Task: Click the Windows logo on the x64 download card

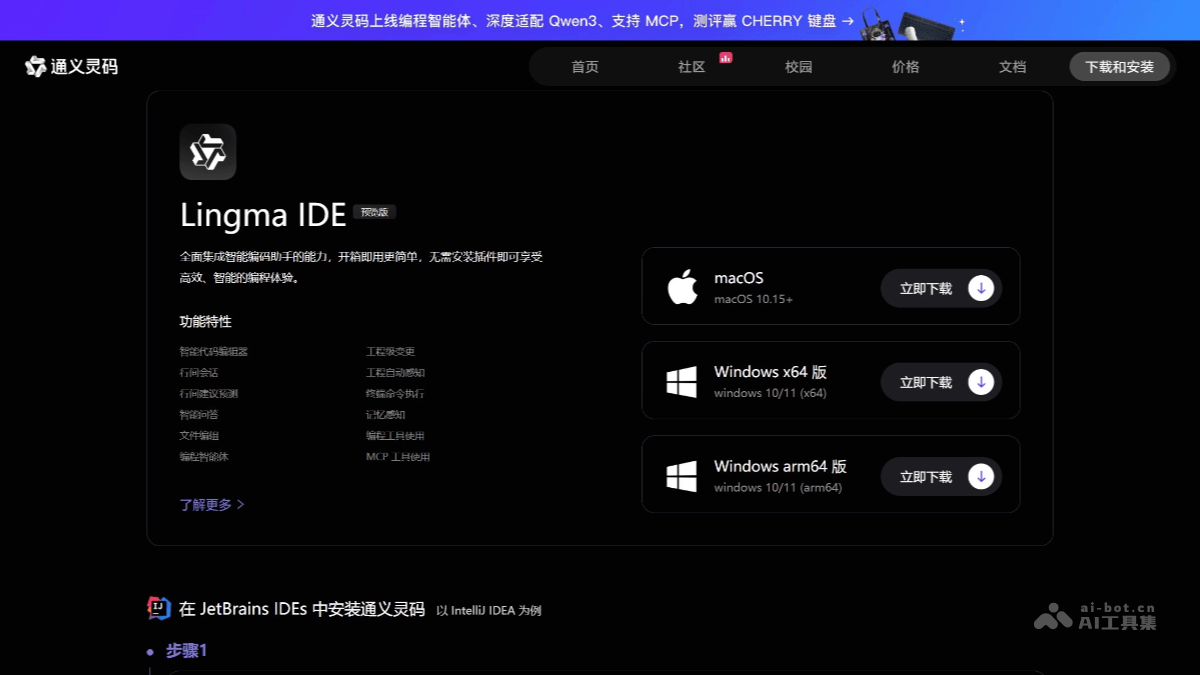Action: [683, 381]
